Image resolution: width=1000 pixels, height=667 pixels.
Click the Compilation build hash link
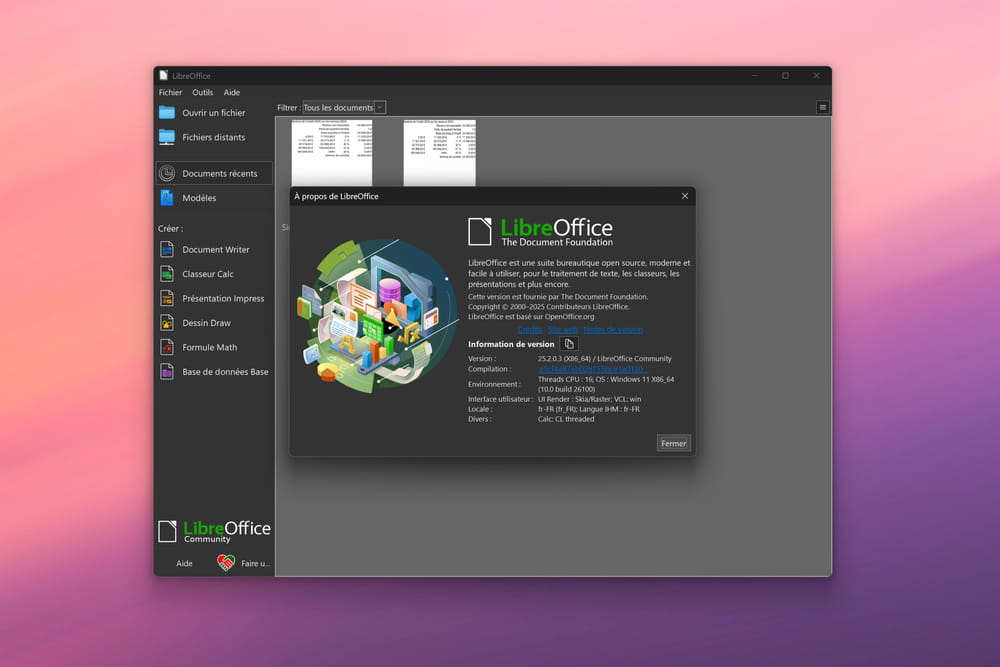point(592,369)
